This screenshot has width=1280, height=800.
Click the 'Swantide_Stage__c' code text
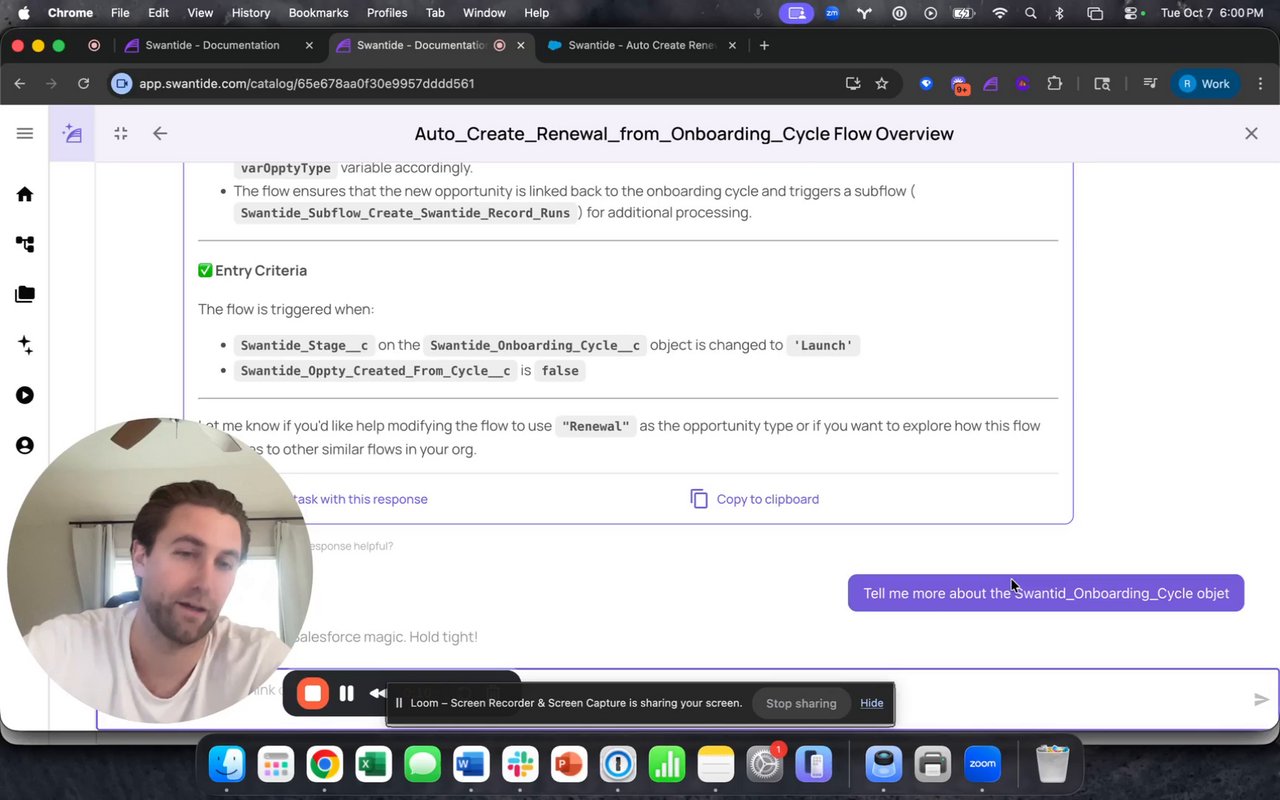click(304, 345)
